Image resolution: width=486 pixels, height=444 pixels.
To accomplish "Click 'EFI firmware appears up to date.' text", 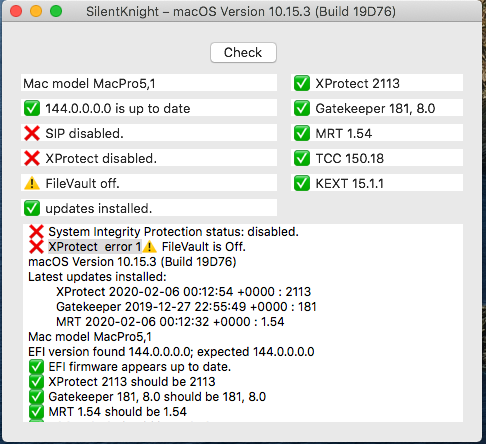I will 140,367.
